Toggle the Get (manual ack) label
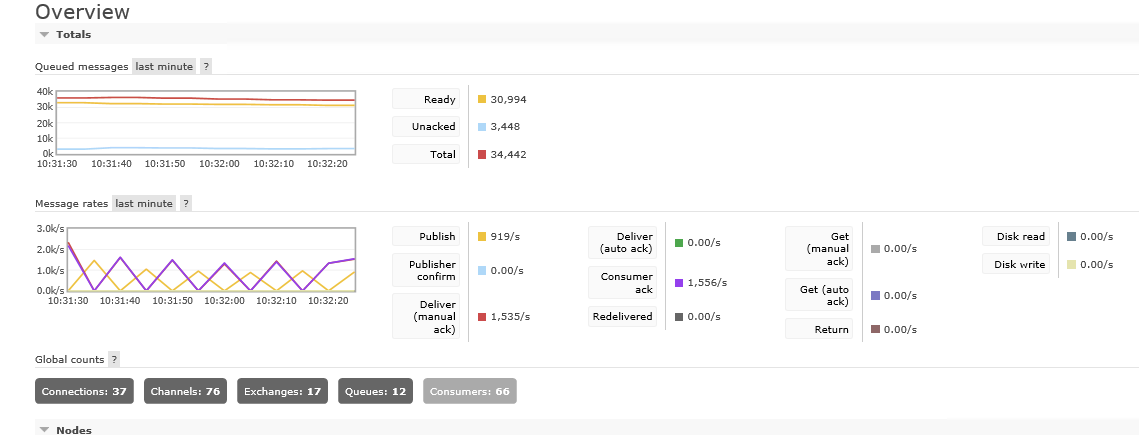1139x435 pixels. pyautogui.click(x=819, y=248)
